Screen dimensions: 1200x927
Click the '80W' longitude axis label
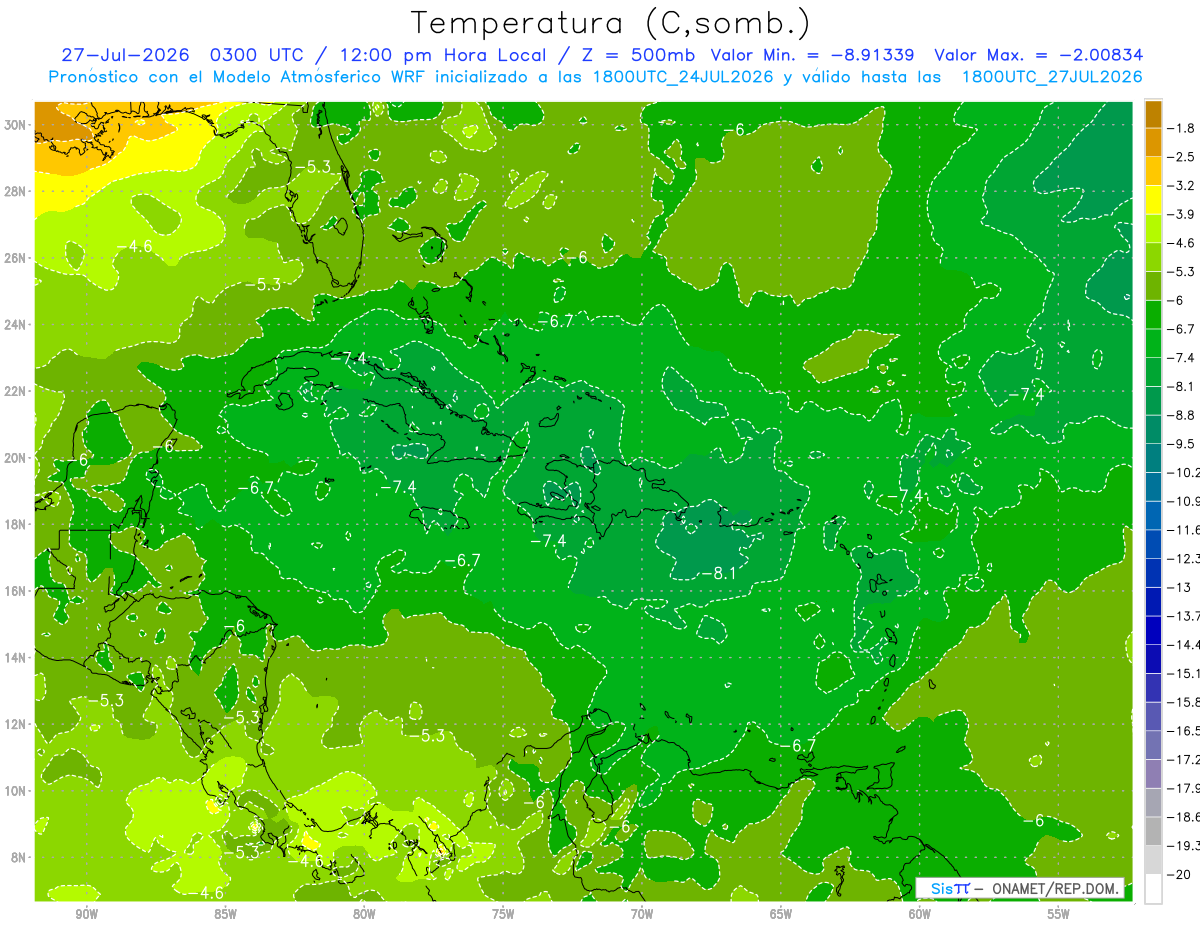tap(364, 914)
